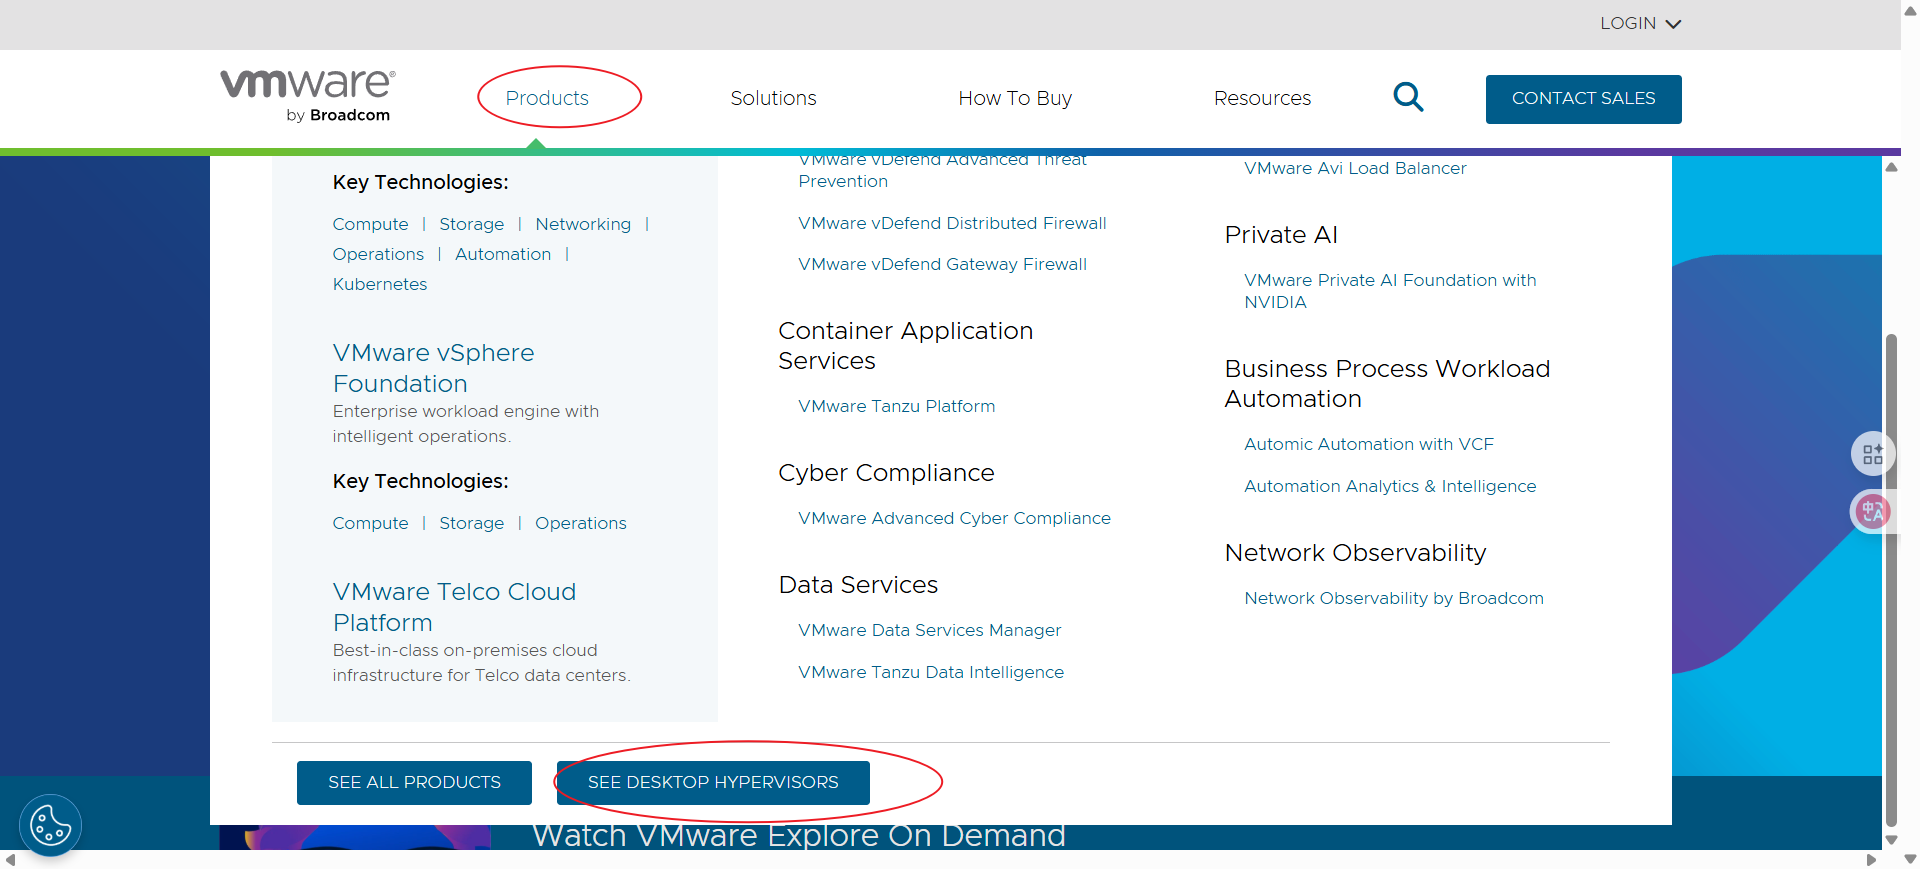The image size is (1920, 869).
Task: Click the Products menu inner scrollbar thumb
Action: tap(1891, 580)
